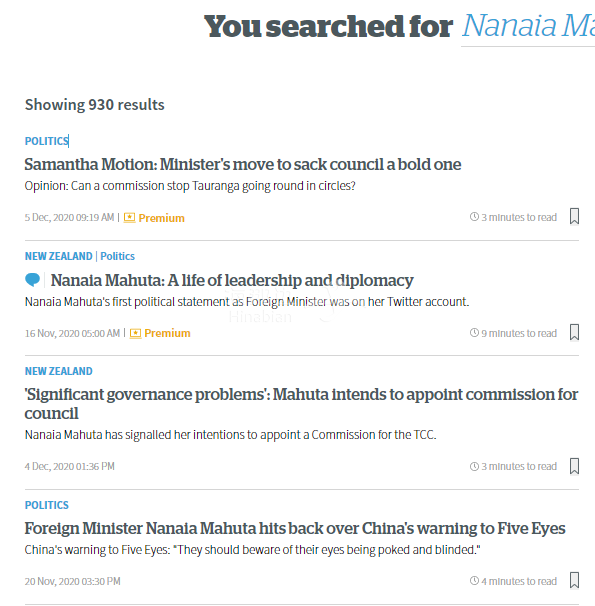595x606 pixels.
Task: Click the blue comment bubble icon
Action: tap(32, 280)
